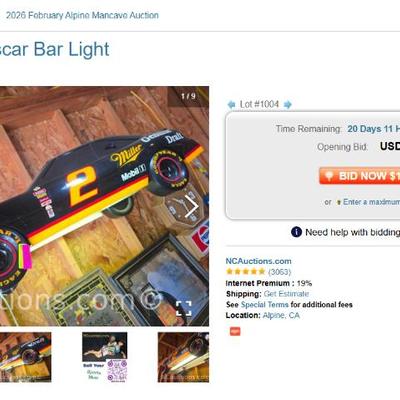Click the icon beside Enter a maximum

[x=339, y=202]
